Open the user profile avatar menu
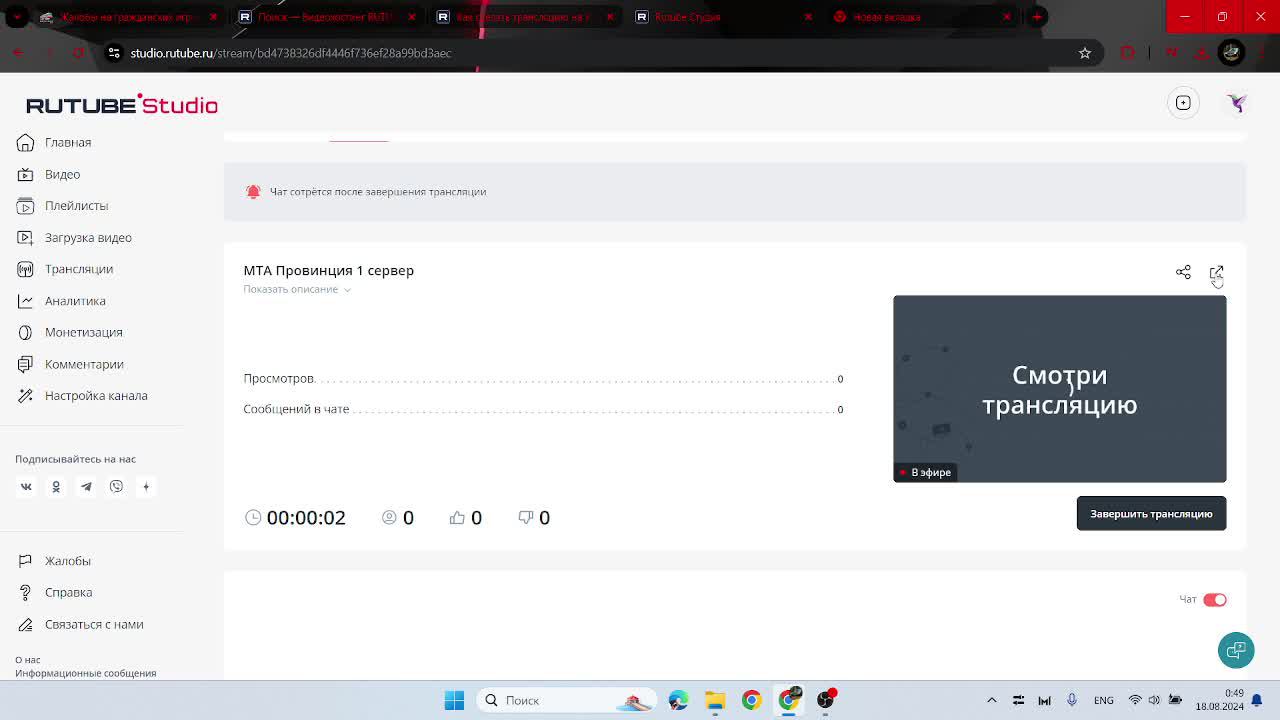1280x720 pixels. click(x=1237, y=103)
